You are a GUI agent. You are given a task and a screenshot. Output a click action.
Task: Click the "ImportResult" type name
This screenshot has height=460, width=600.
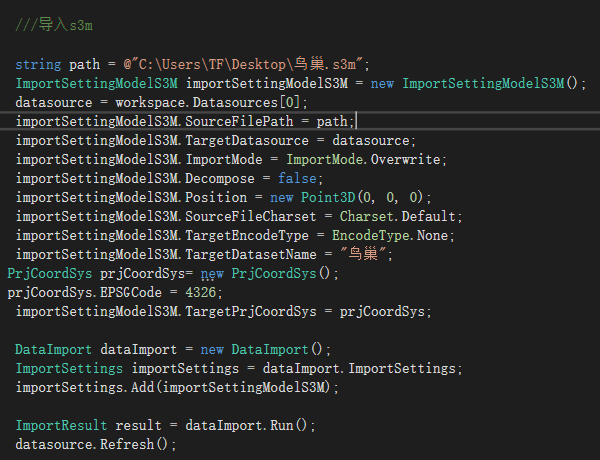click(61, 425)
